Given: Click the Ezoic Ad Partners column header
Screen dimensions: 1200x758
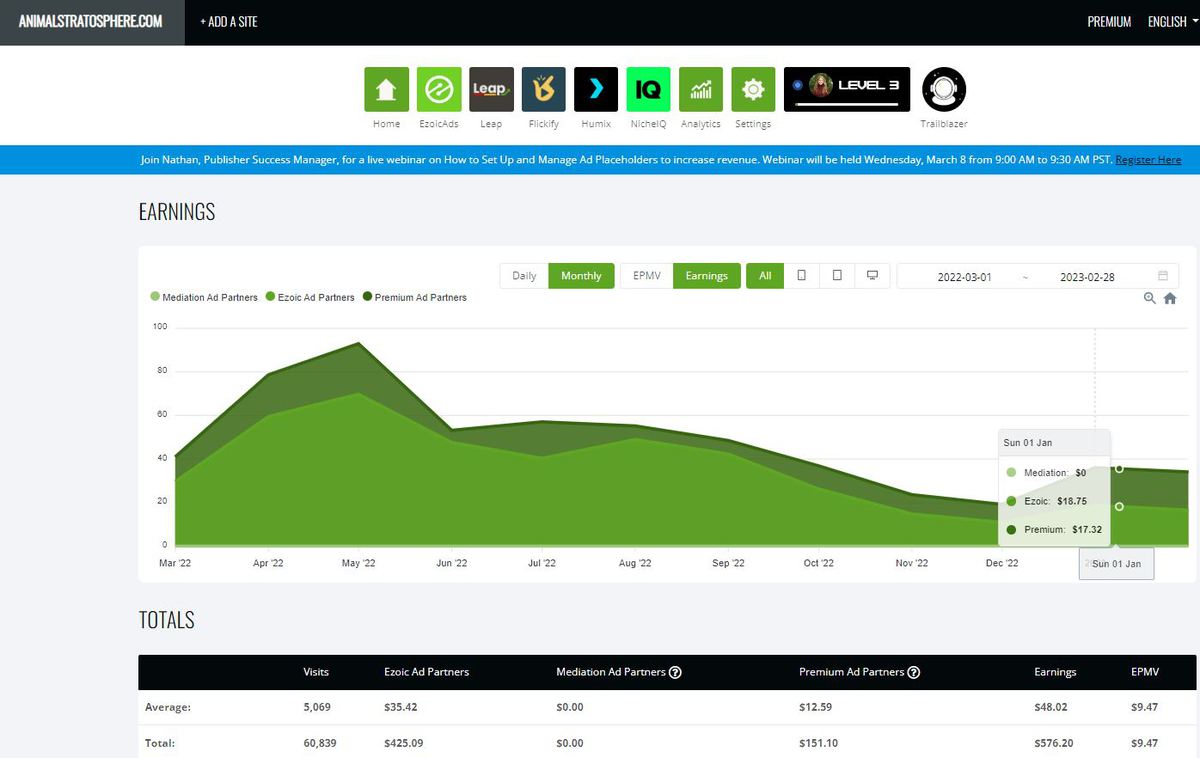Looking at the screenshot, I should pos(426,672).
